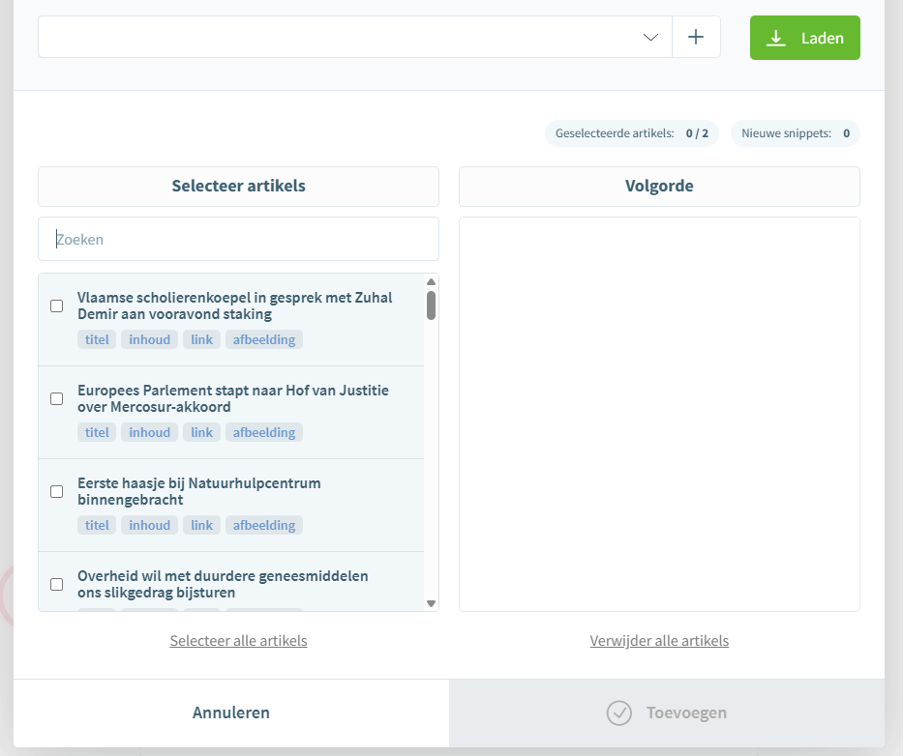Click the 'link' tag on the Natuurhulpcentrum article
904x756 pixels.
coord(201,524)
